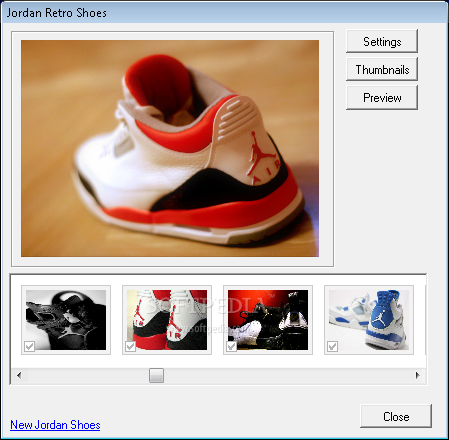The image size is (449, 440).
Task: Click the large red-white shoe preview image
Action: click(x=170, y=148)
